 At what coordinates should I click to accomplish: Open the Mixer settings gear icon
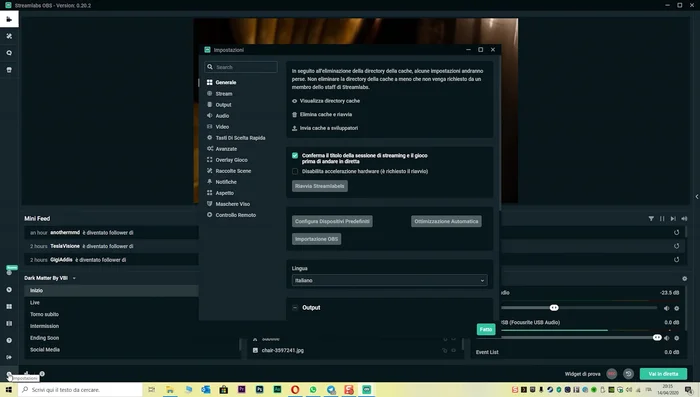click(685, 279)
